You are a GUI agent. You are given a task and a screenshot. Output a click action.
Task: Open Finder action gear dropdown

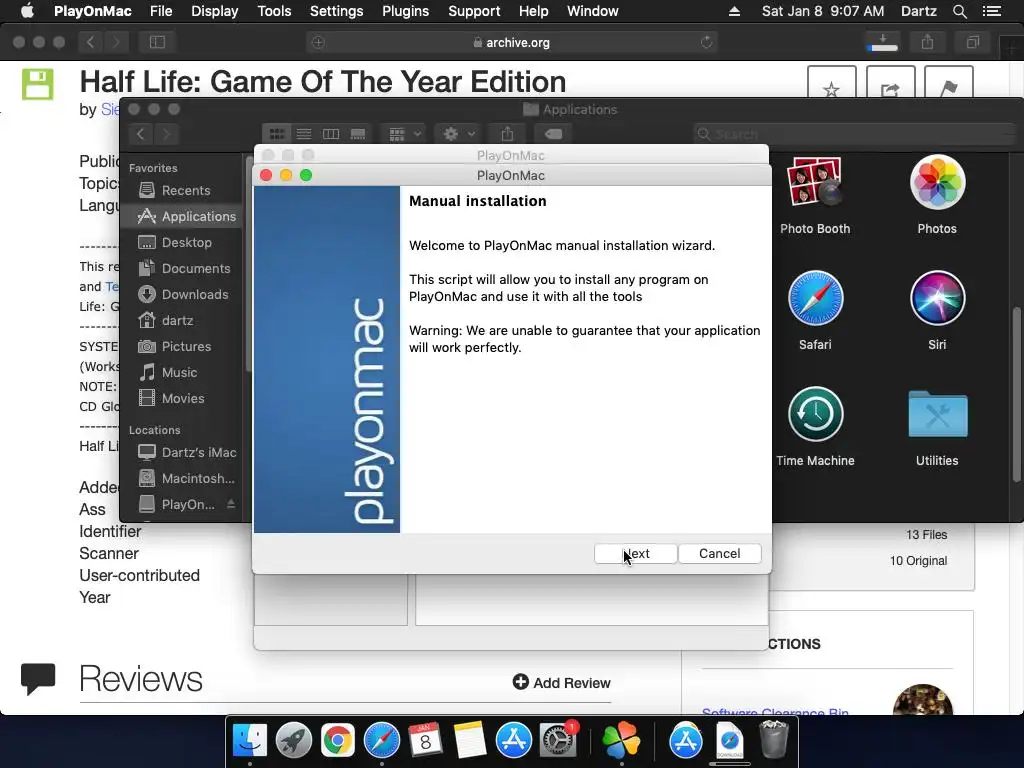(x=458, y=134)
